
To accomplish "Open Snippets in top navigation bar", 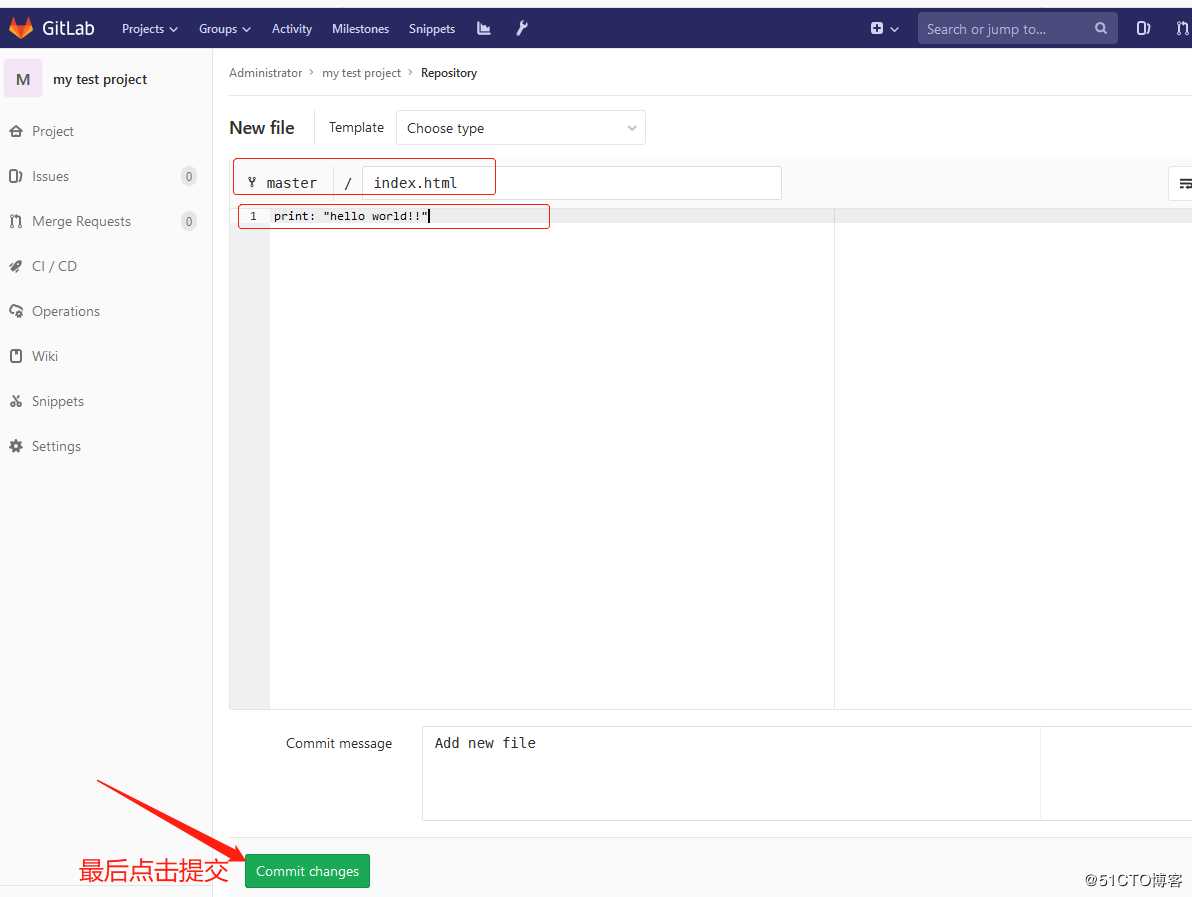I will click(432, 29).
